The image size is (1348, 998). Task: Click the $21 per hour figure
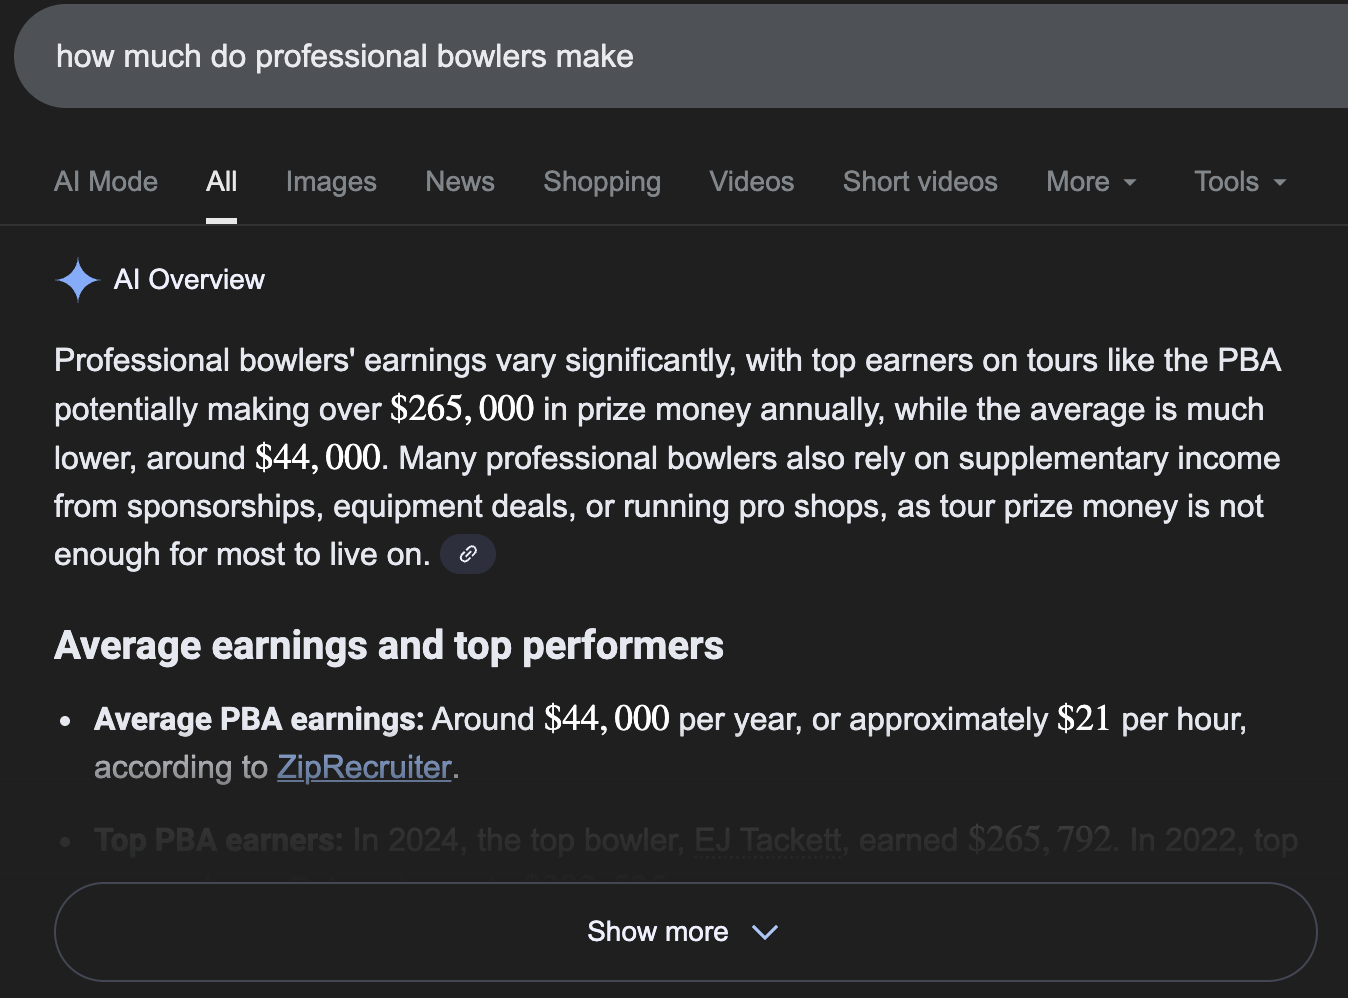tap(1084, 719)
